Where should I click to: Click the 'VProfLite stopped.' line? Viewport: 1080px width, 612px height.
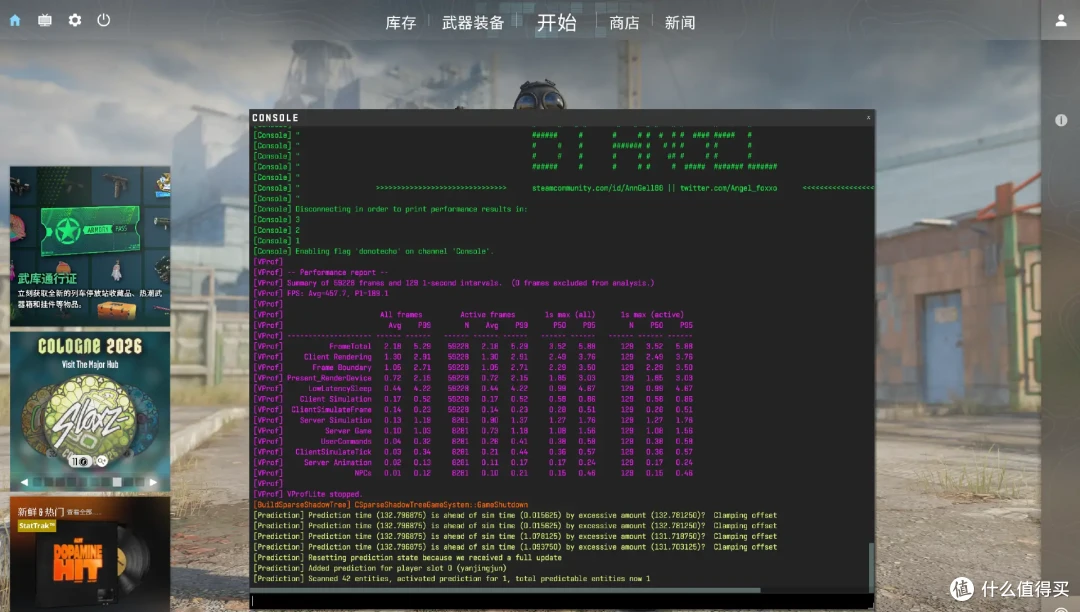tap(324, 494)
